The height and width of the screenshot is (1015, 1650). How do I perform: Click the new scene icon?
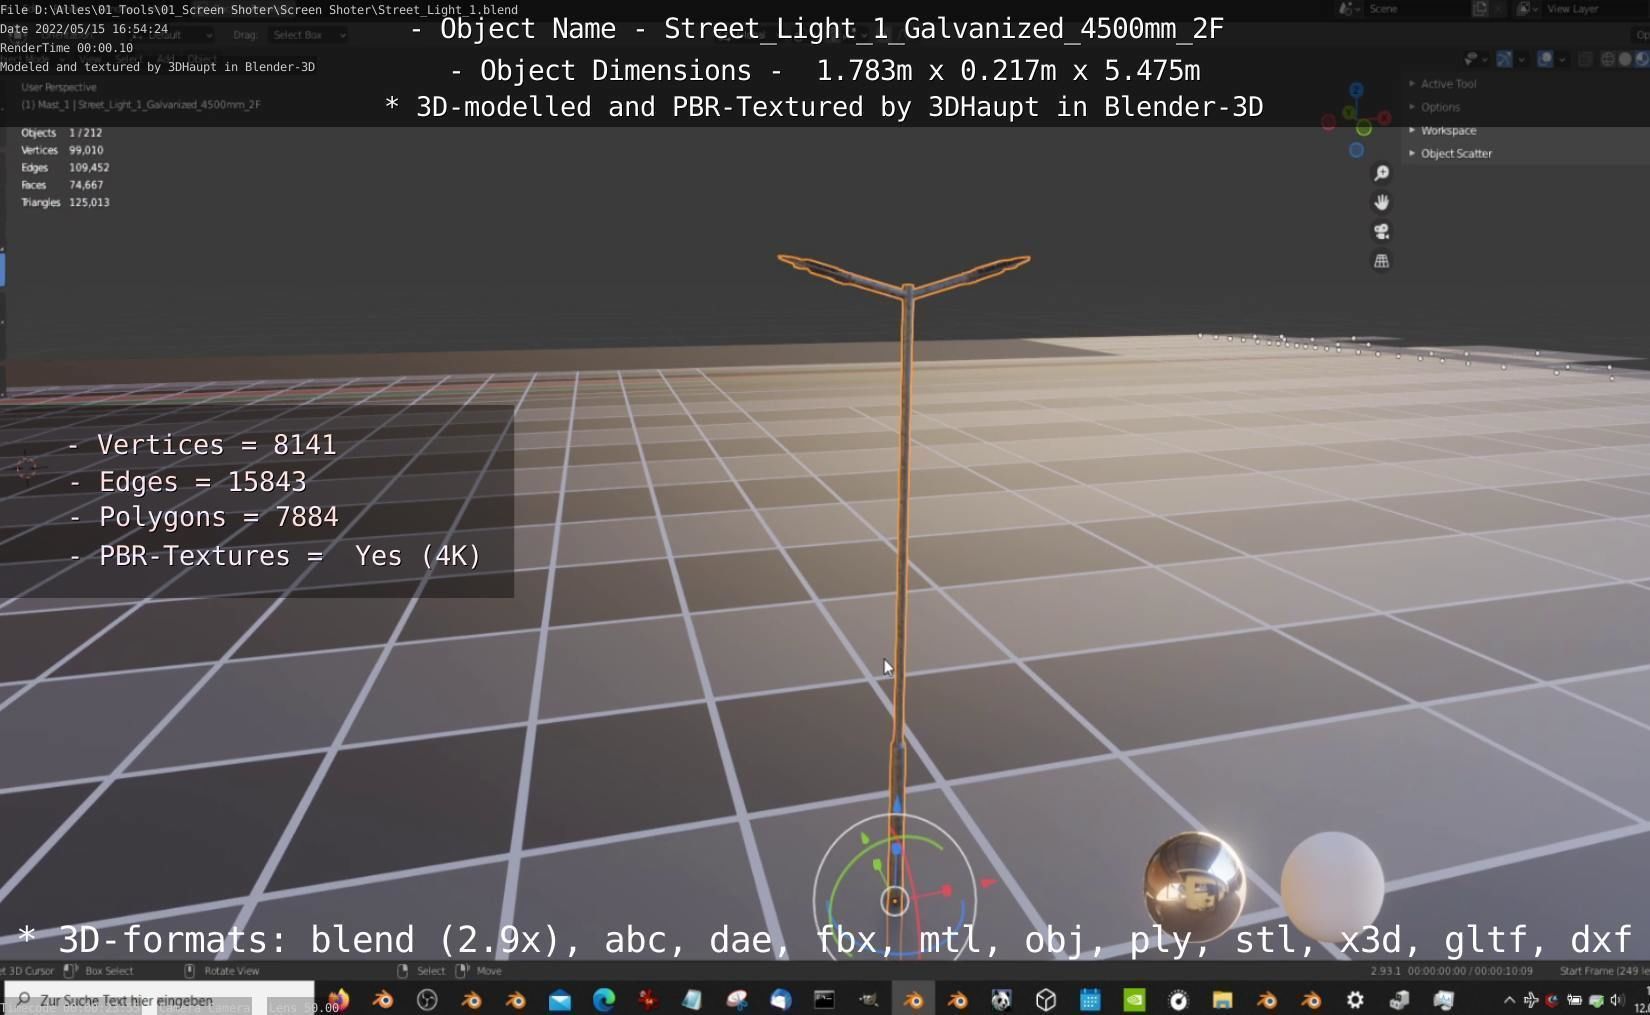pos(1480,9)
